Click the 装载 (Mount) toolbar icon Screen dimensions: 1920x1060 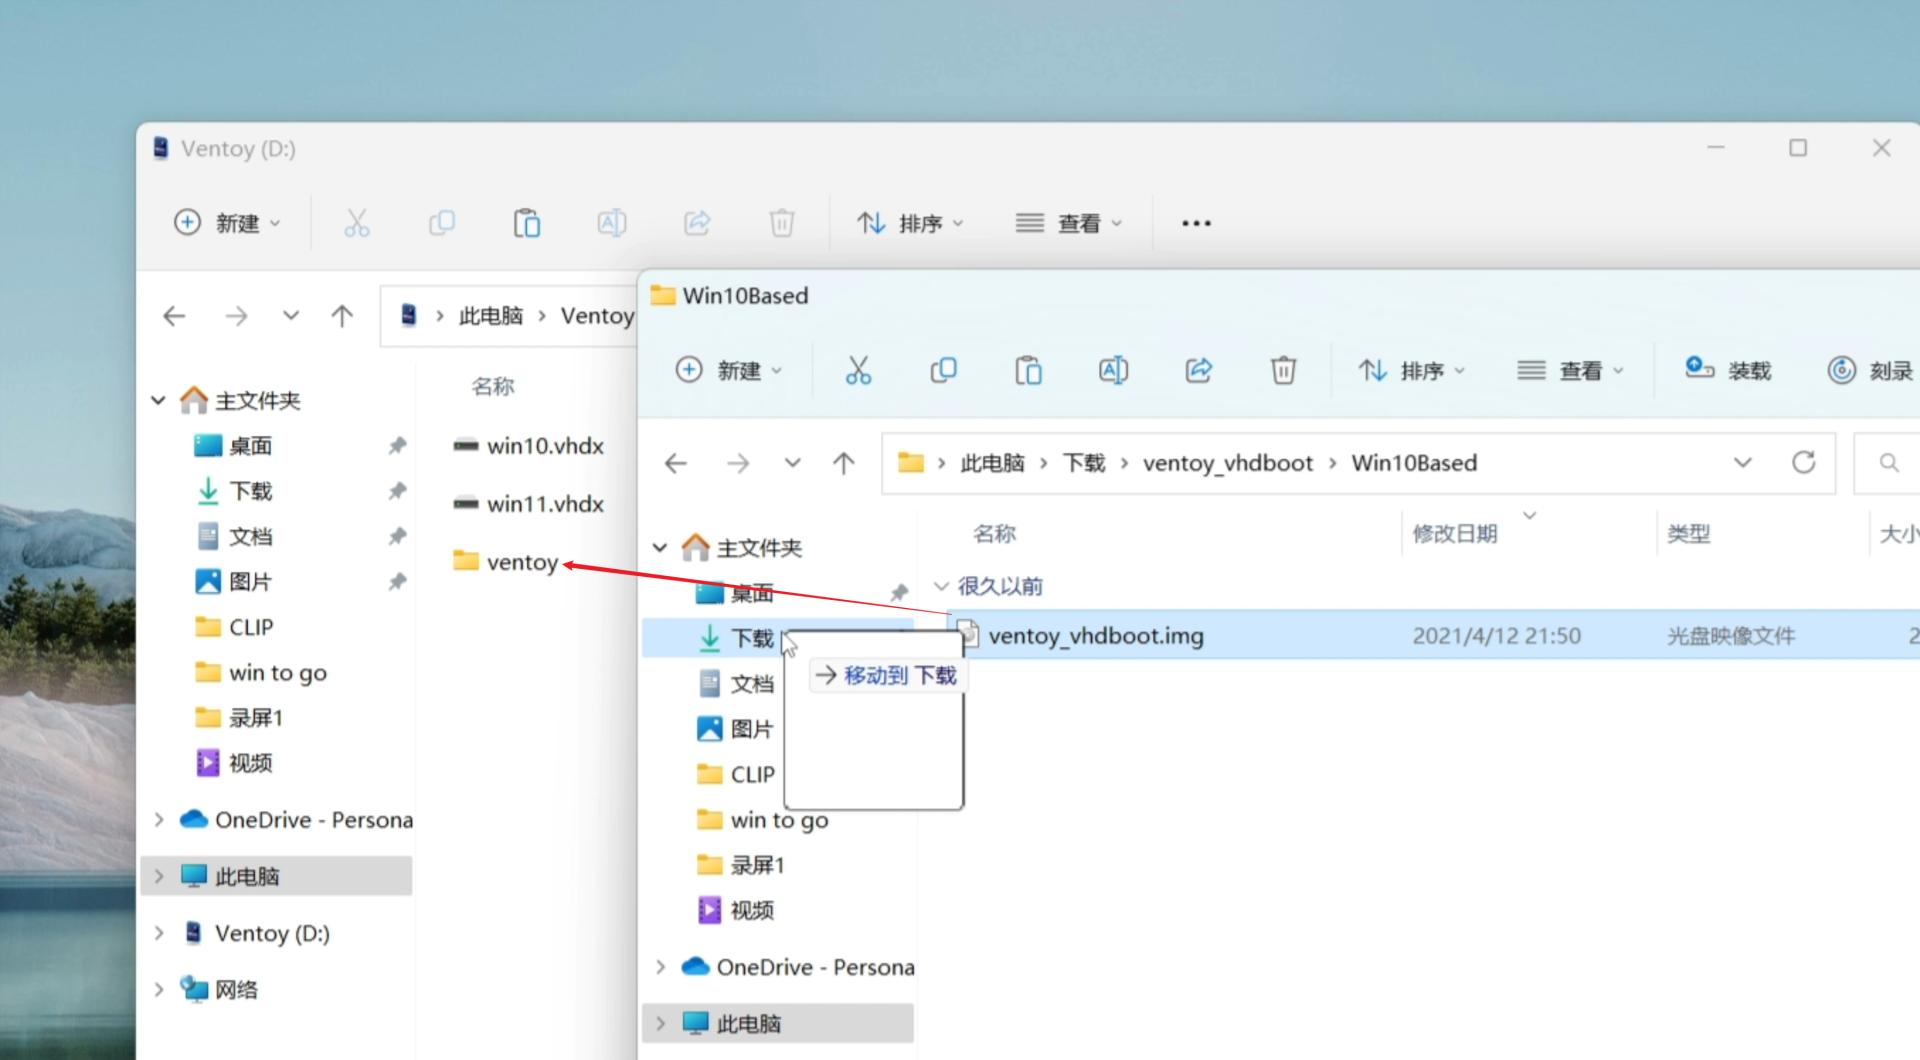click(1728, 370)
